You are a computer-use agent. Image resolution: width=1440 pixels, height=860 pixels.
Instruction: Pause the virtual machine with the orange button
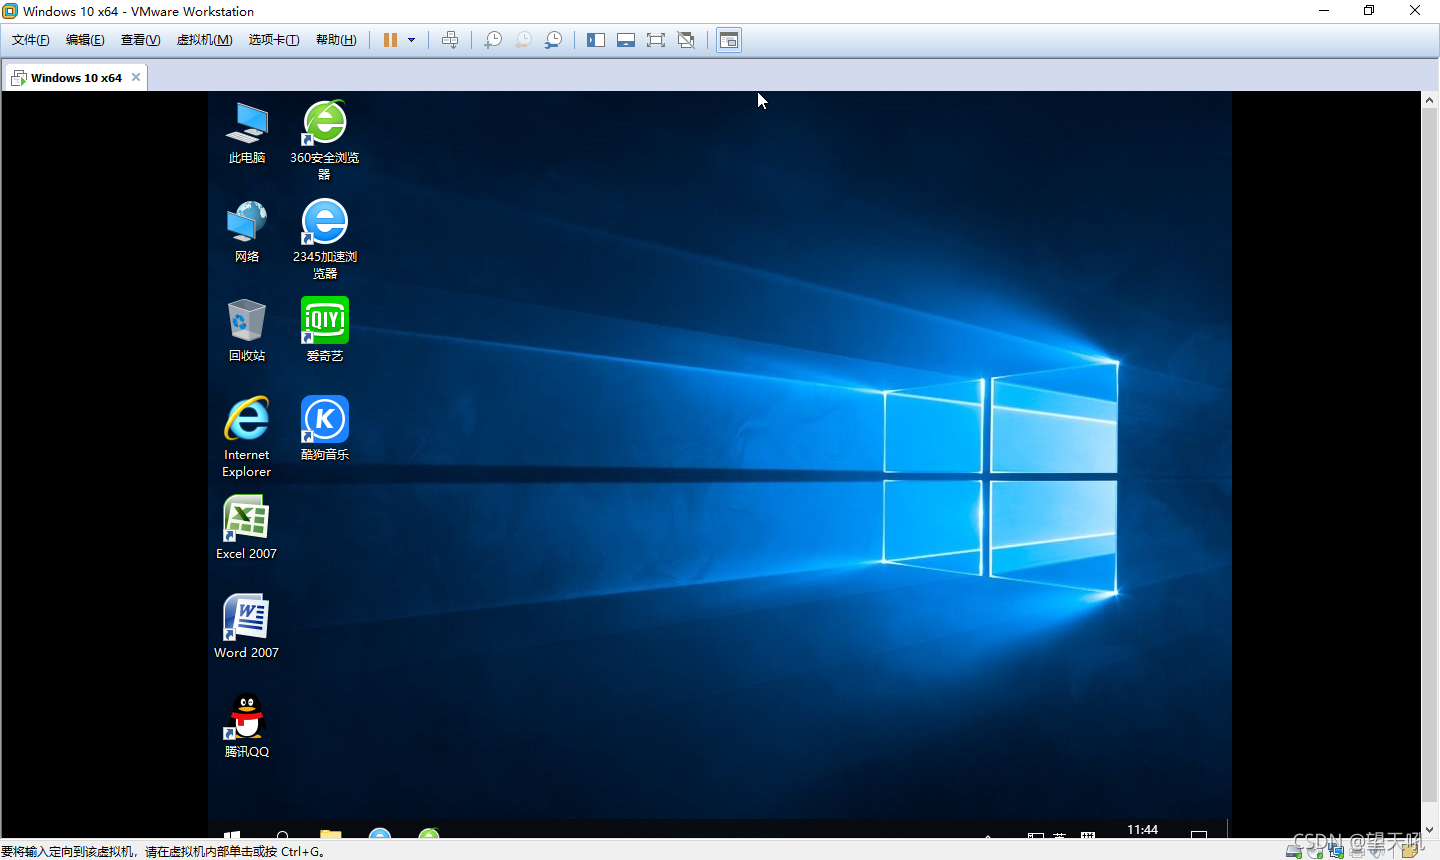(390, 40)
